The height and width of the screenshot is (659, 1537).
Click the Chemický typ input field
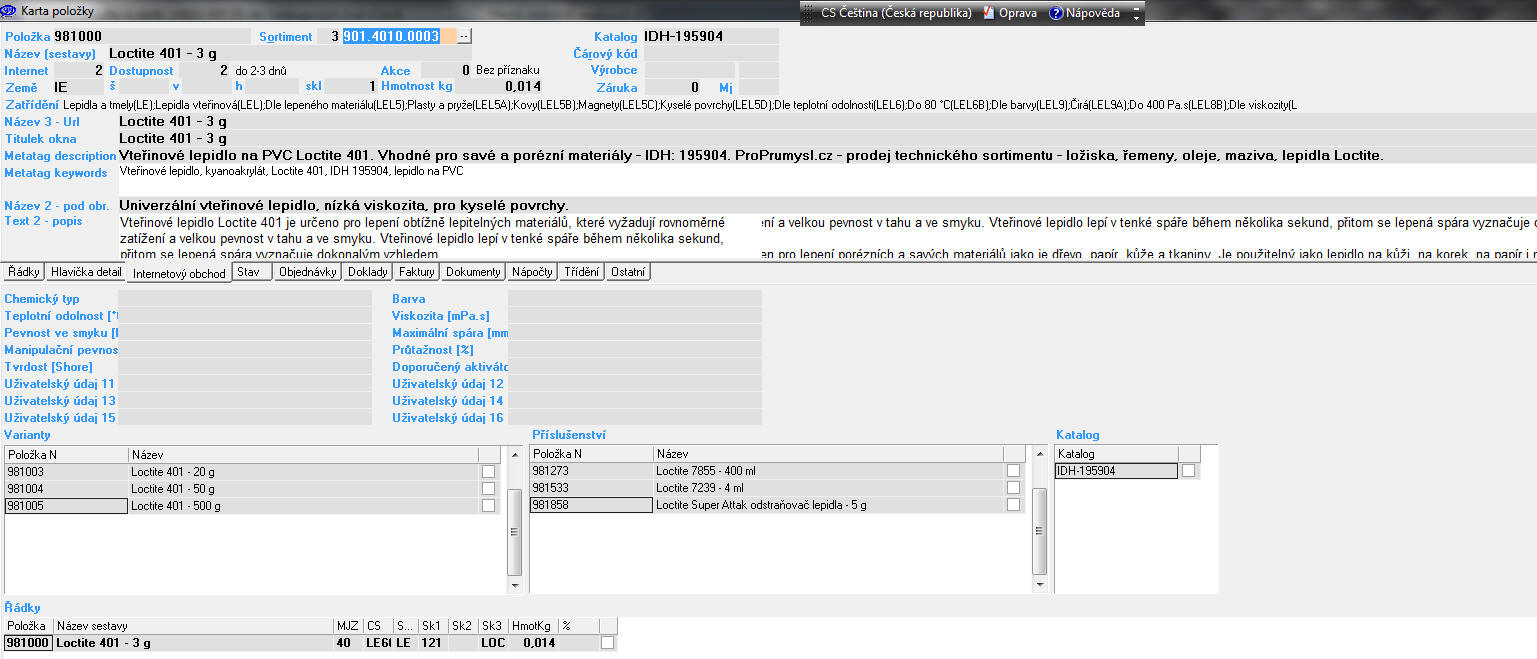pos(244,298)
